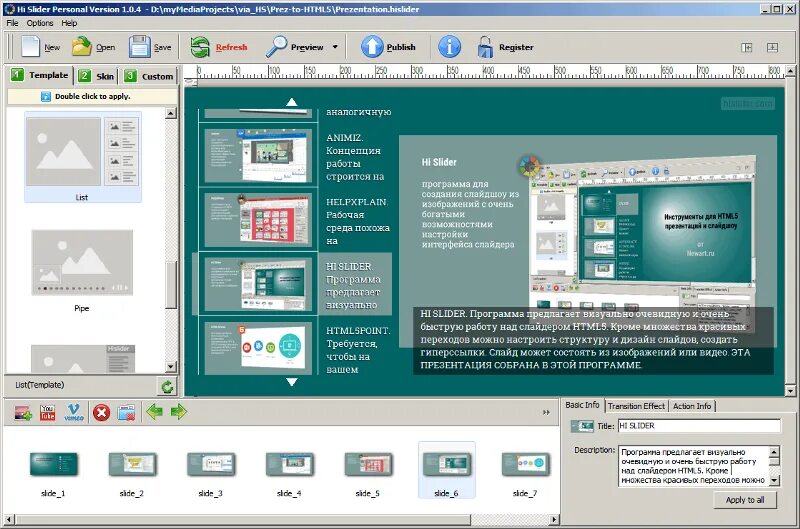This screenshot has width=800, height=529.
Task: Click the Apply to all button
Action: pos(745,500)
